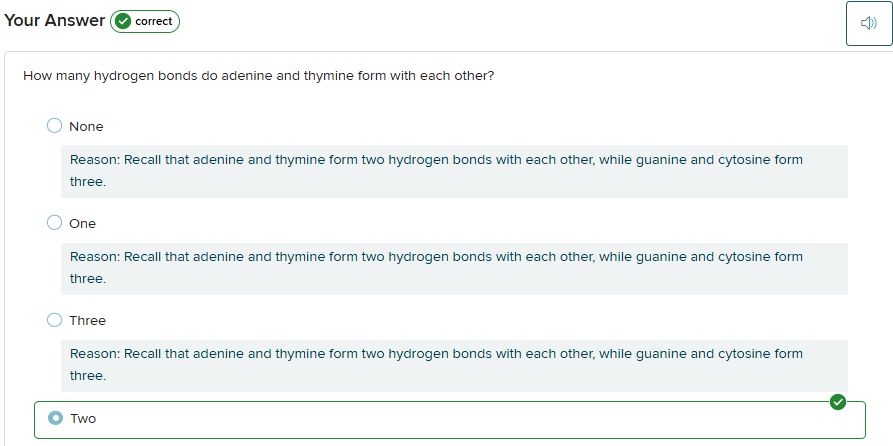
Task: Click the One answer label text
Action: click(83, 224)
